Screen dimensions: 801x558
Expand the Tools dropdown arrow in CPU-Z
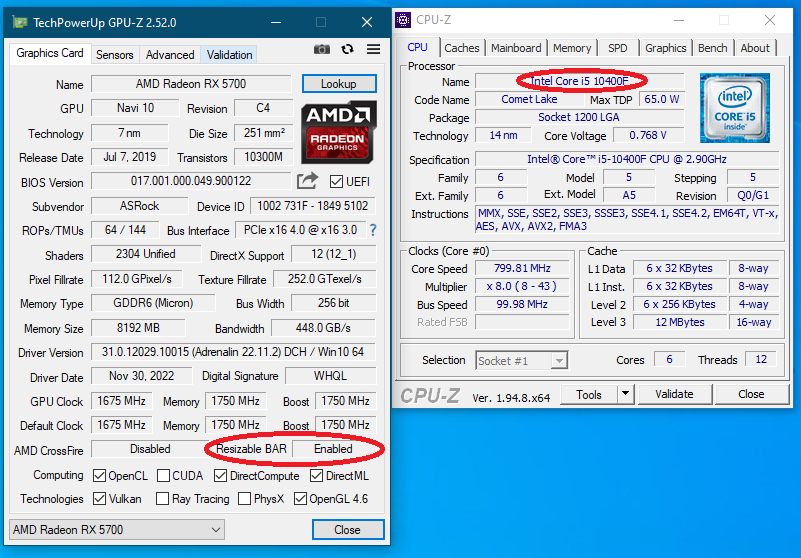pos(625,394)
